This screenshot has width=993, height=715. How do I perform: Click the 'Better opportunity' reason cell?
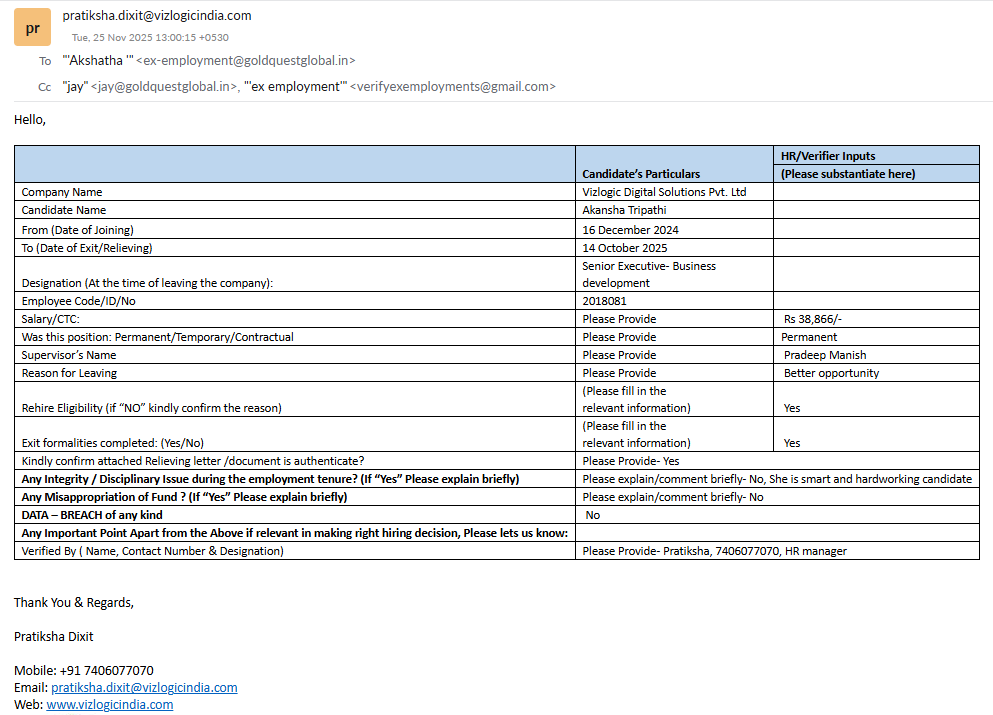point(831,373)
